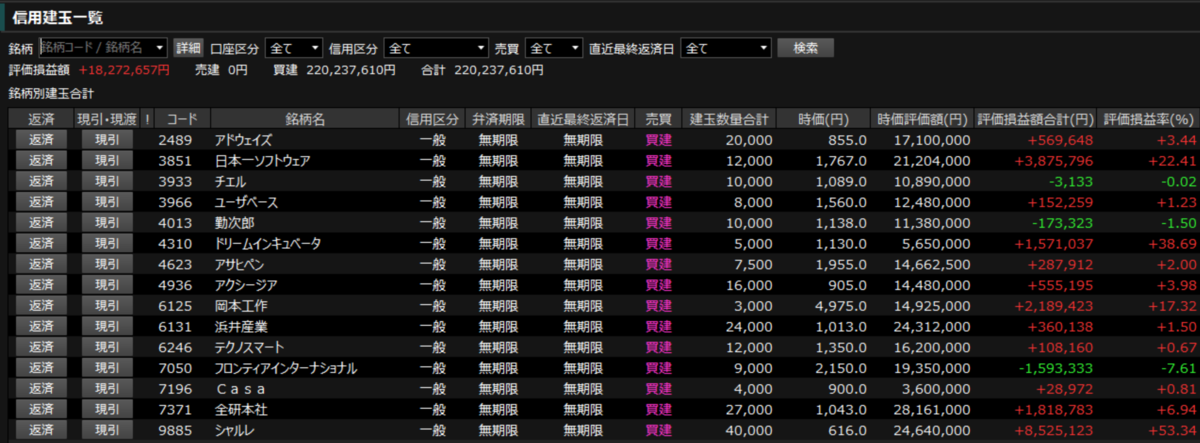Click the 40,000 quantity for シャルレ
Image resolution: width=1200 pixels, height=443 pixels.
tap(750, 430)
